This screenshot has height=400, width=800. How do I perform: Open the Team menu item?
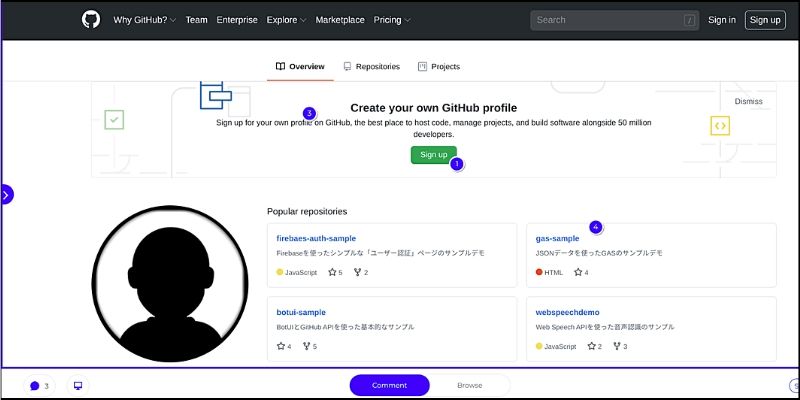tap(196, 20)
